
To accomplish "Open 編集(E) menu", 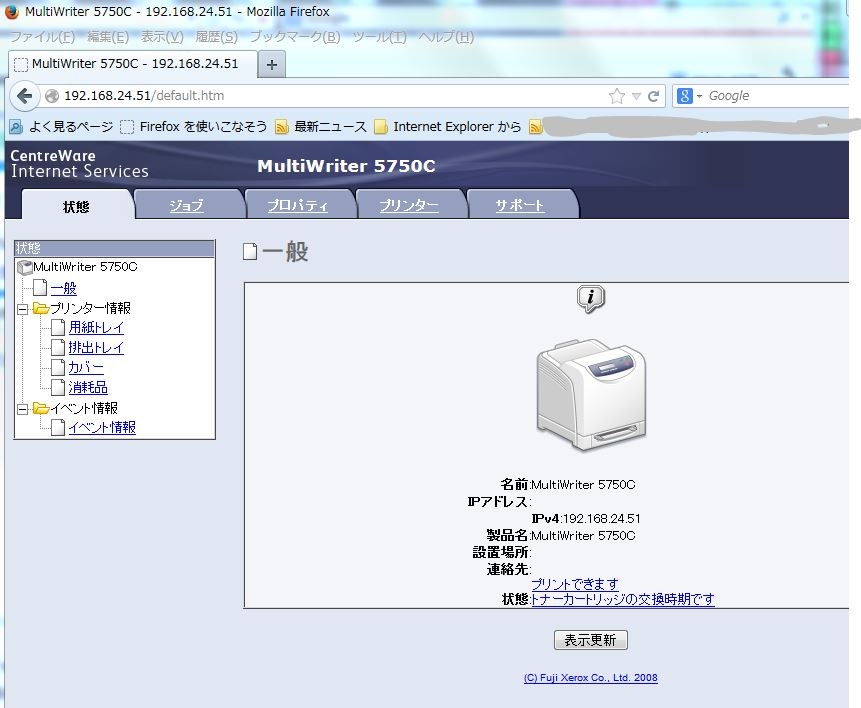I will click(x=108, y=37).
